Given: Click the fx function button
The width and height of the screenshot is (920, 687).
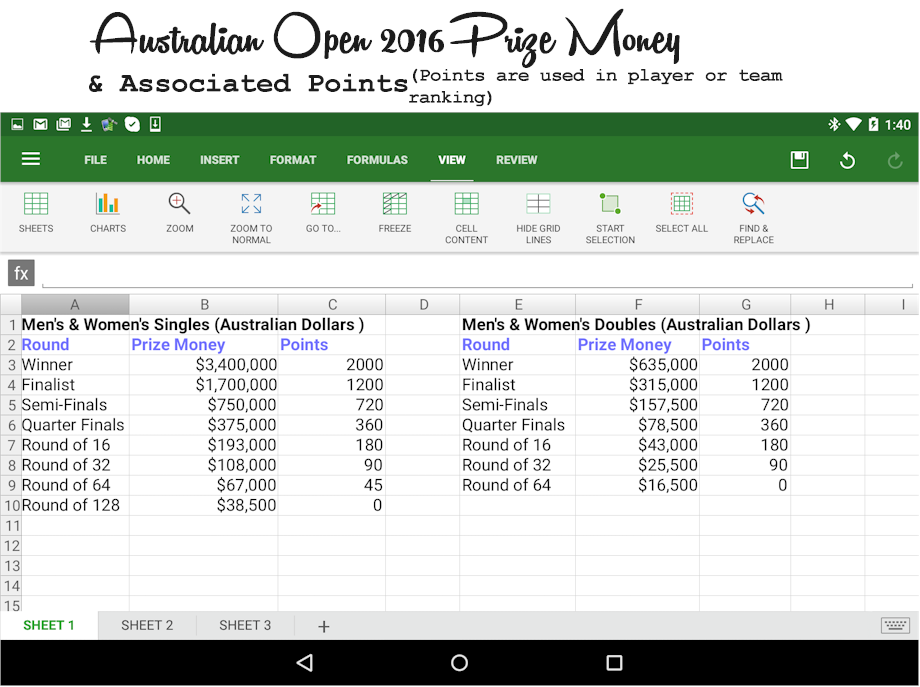Looking at the screenshot, I should pyautogui.click(x=21, y=273).
